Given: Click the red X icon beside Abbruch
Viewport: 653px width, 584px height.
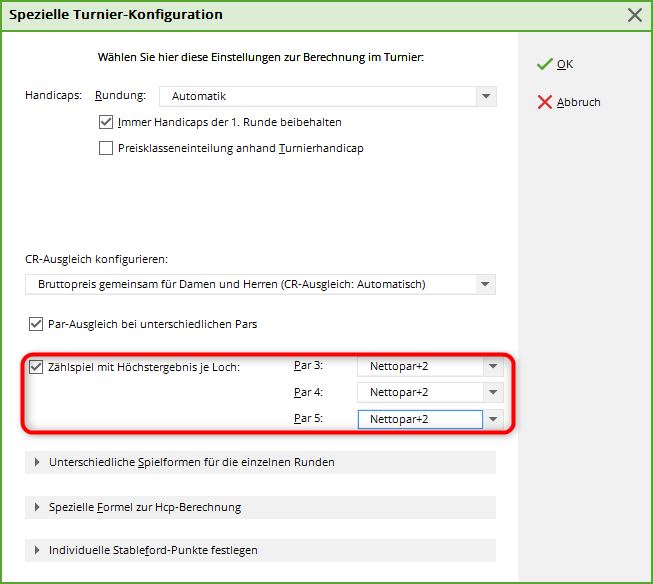Looking at the screenshot, I should pyautogui.click(x=545, y=102).
